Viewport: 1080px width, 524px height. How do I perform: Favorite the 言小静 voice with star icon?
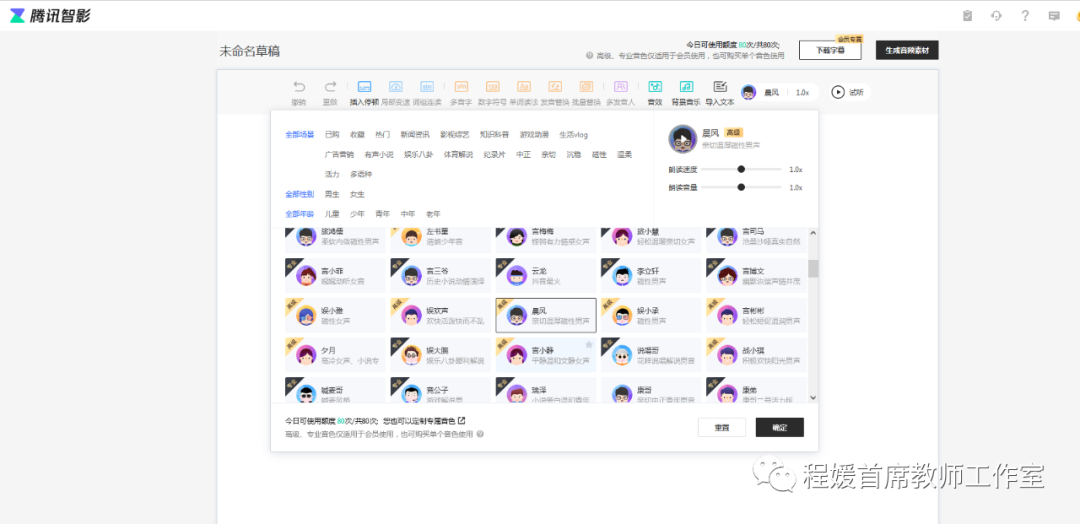(589, 344)
